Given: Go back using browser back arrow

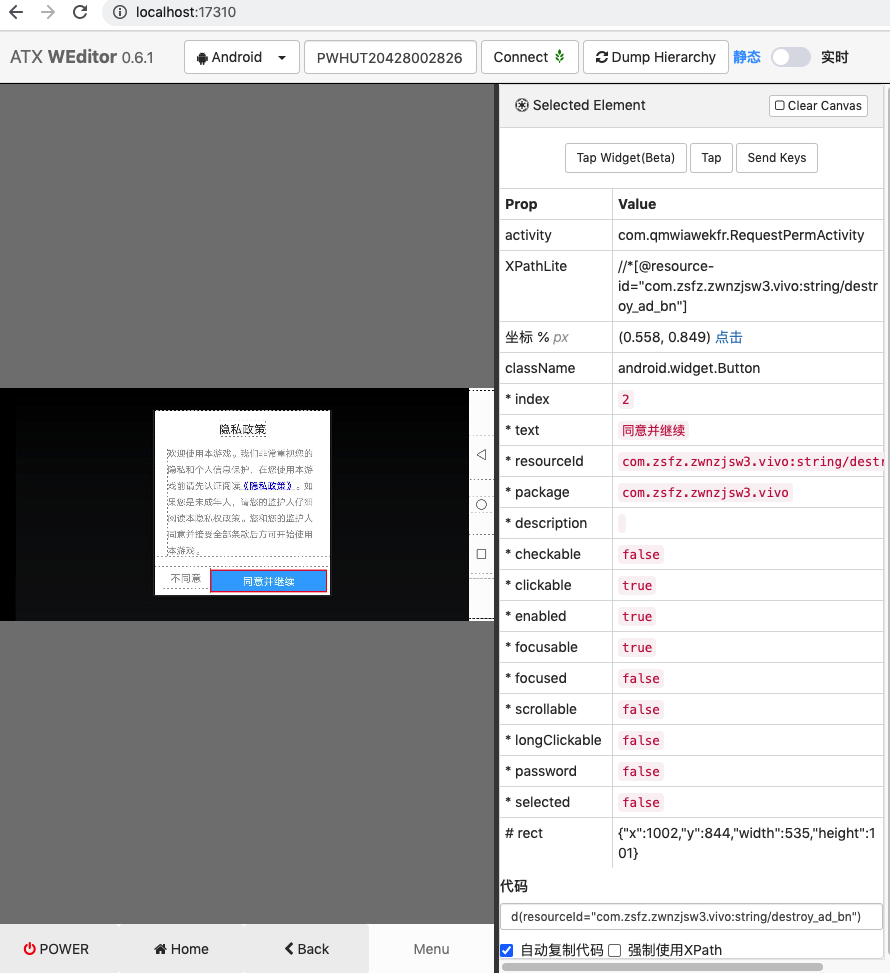Looking at the screenshot, I should [16, 12].
